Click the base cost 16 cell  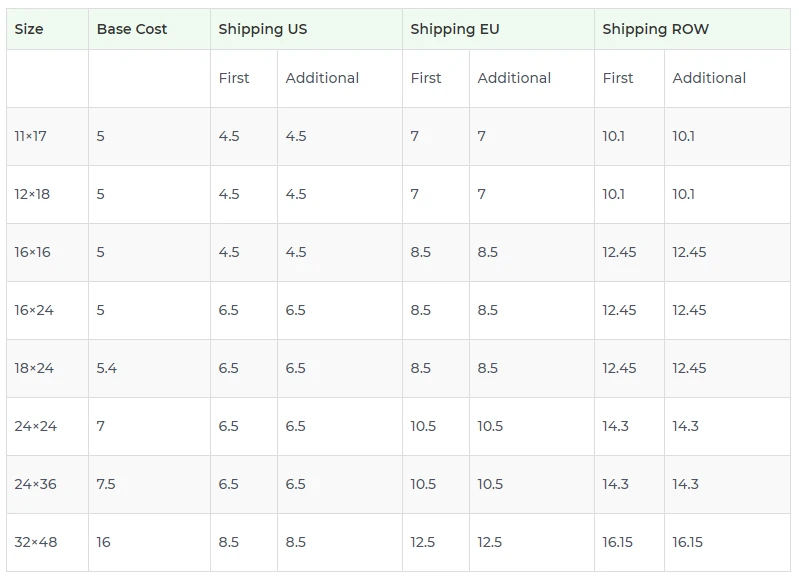pyautogui.click(x=104, y=542)
